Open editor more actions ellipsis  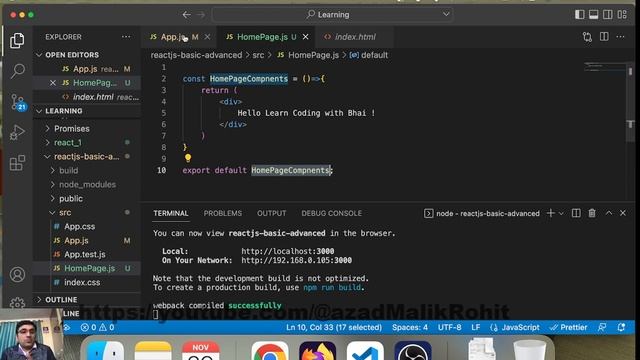click(x=620, y=37)
